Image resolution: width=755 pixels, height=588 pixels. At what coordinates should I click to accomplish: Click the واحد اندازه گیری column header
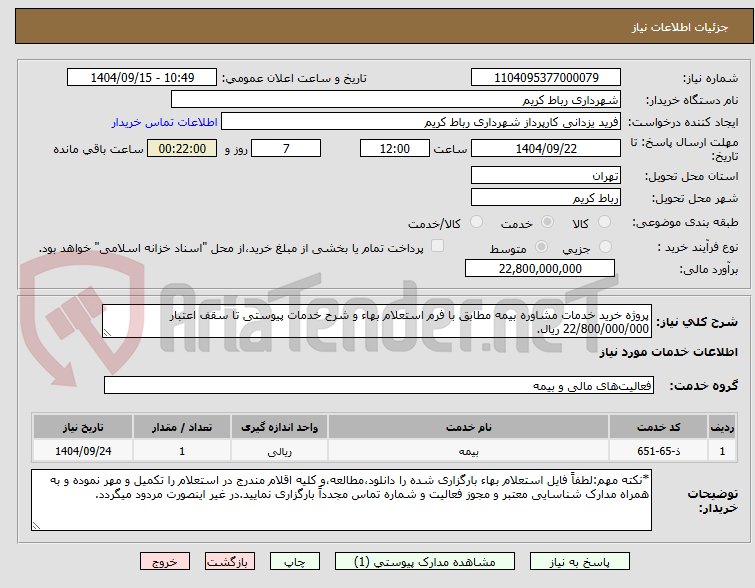point(279,427)
